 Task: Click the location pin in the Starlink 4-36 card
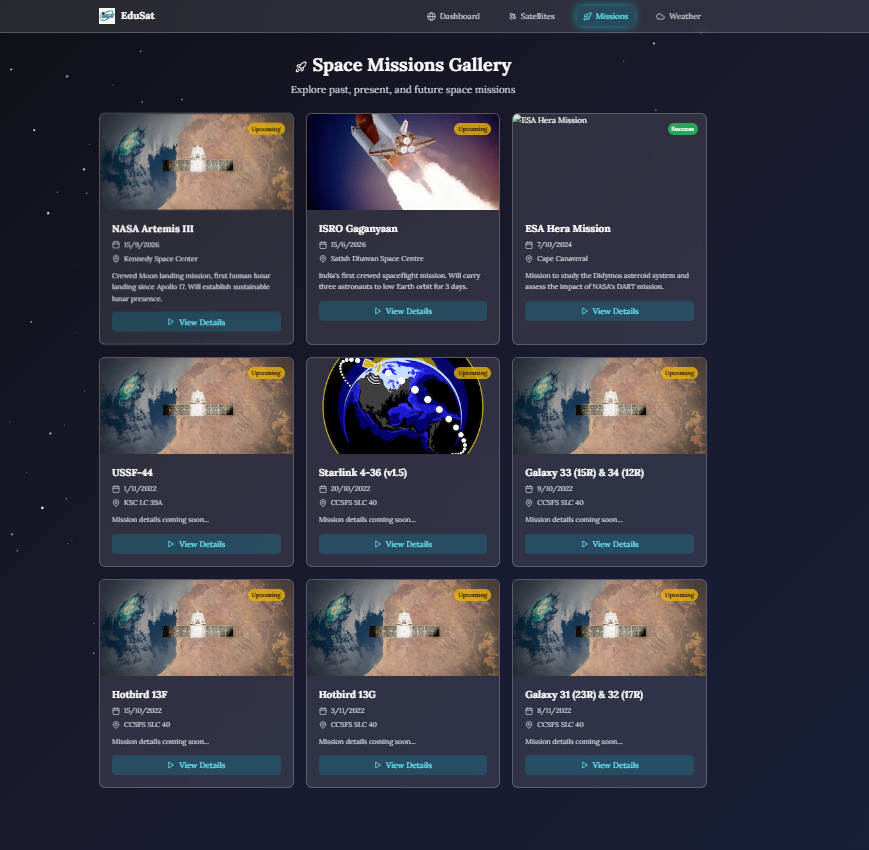(x=323, y=503)
